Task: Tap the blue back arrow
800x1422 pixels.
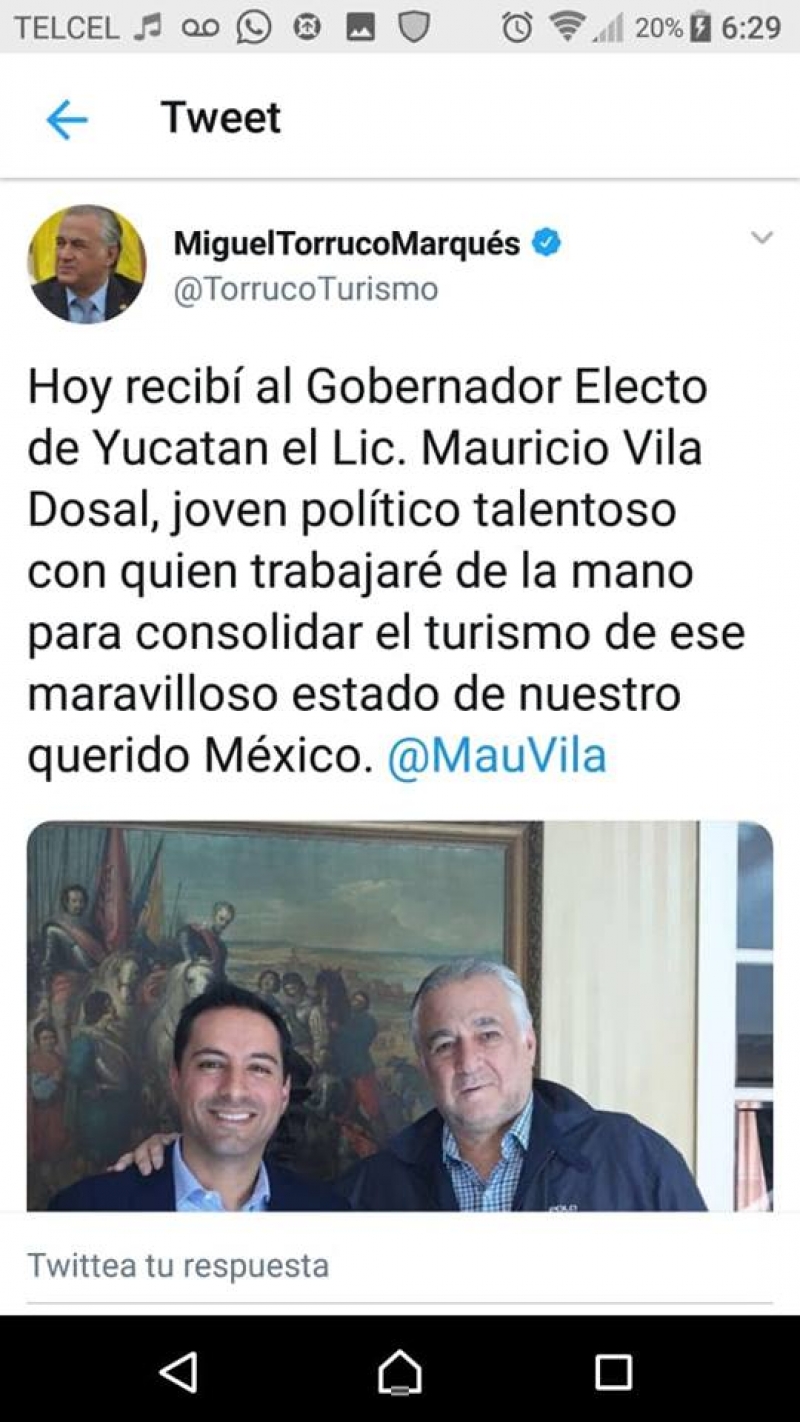Action: (67, 120)
